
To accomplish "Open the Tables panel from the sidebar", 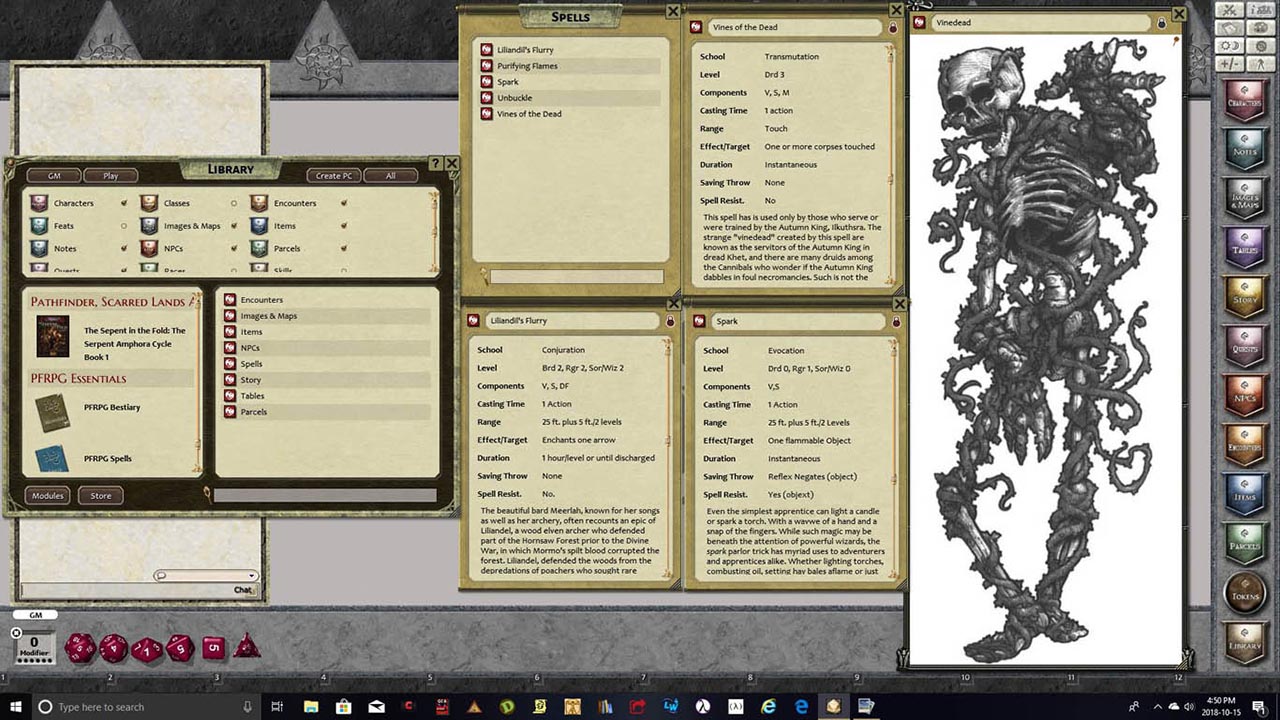I will click(1244, 247).
